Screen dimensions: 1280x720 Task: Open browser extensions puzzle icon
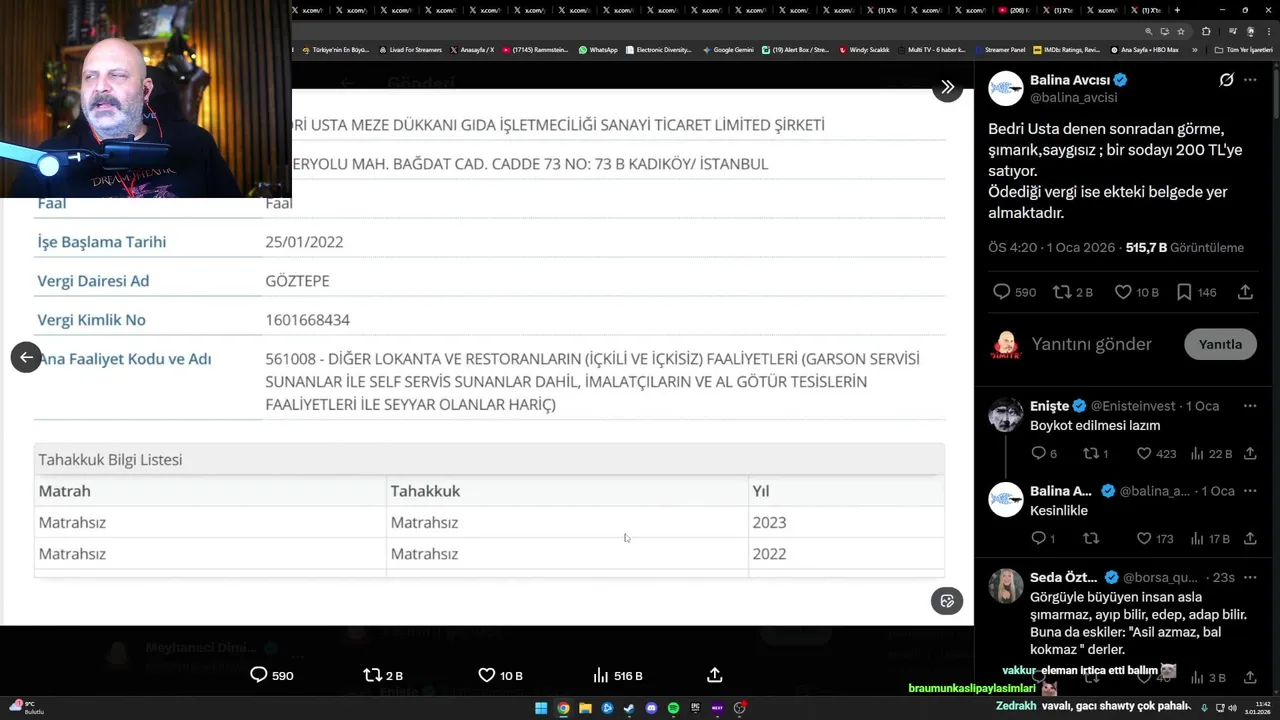tap(1206, 31)
